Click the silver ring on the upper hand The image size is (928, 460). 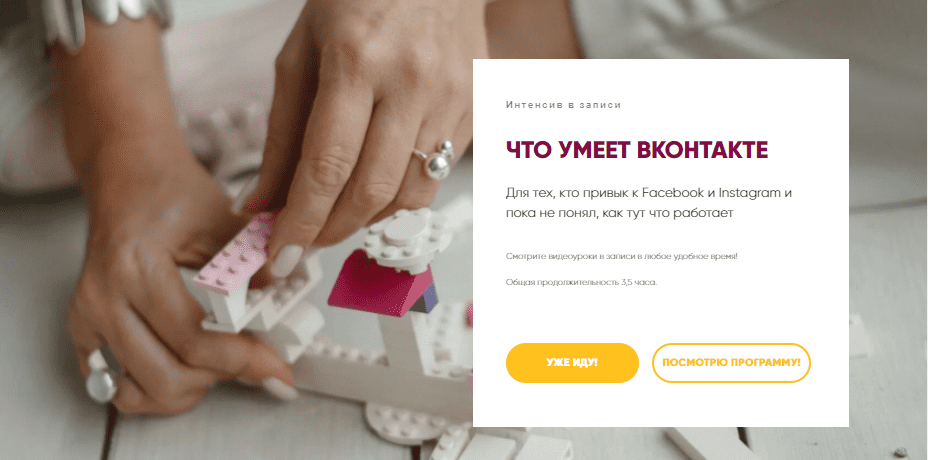click(x=437, y=160)
